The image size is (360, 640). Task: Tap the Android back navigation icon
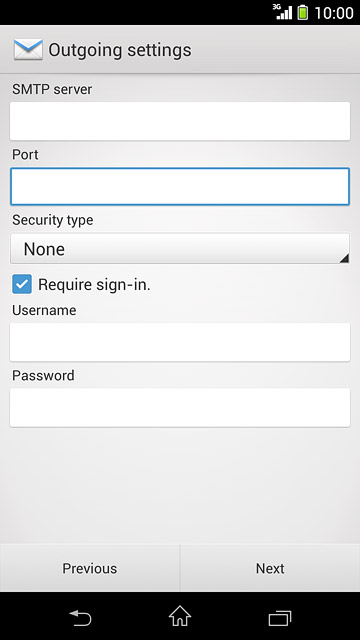pyautogui.click(x=80, y=617)
